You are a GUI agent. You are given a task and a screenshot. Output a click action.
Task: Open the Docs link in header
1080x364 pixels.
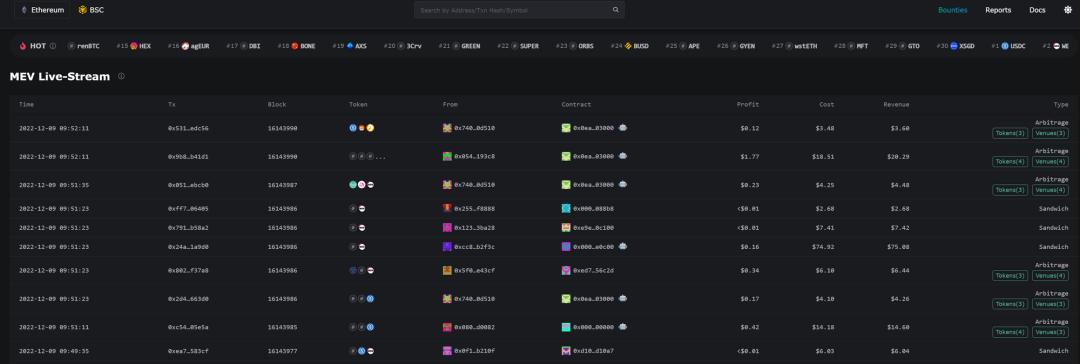tap(1037, 10)
